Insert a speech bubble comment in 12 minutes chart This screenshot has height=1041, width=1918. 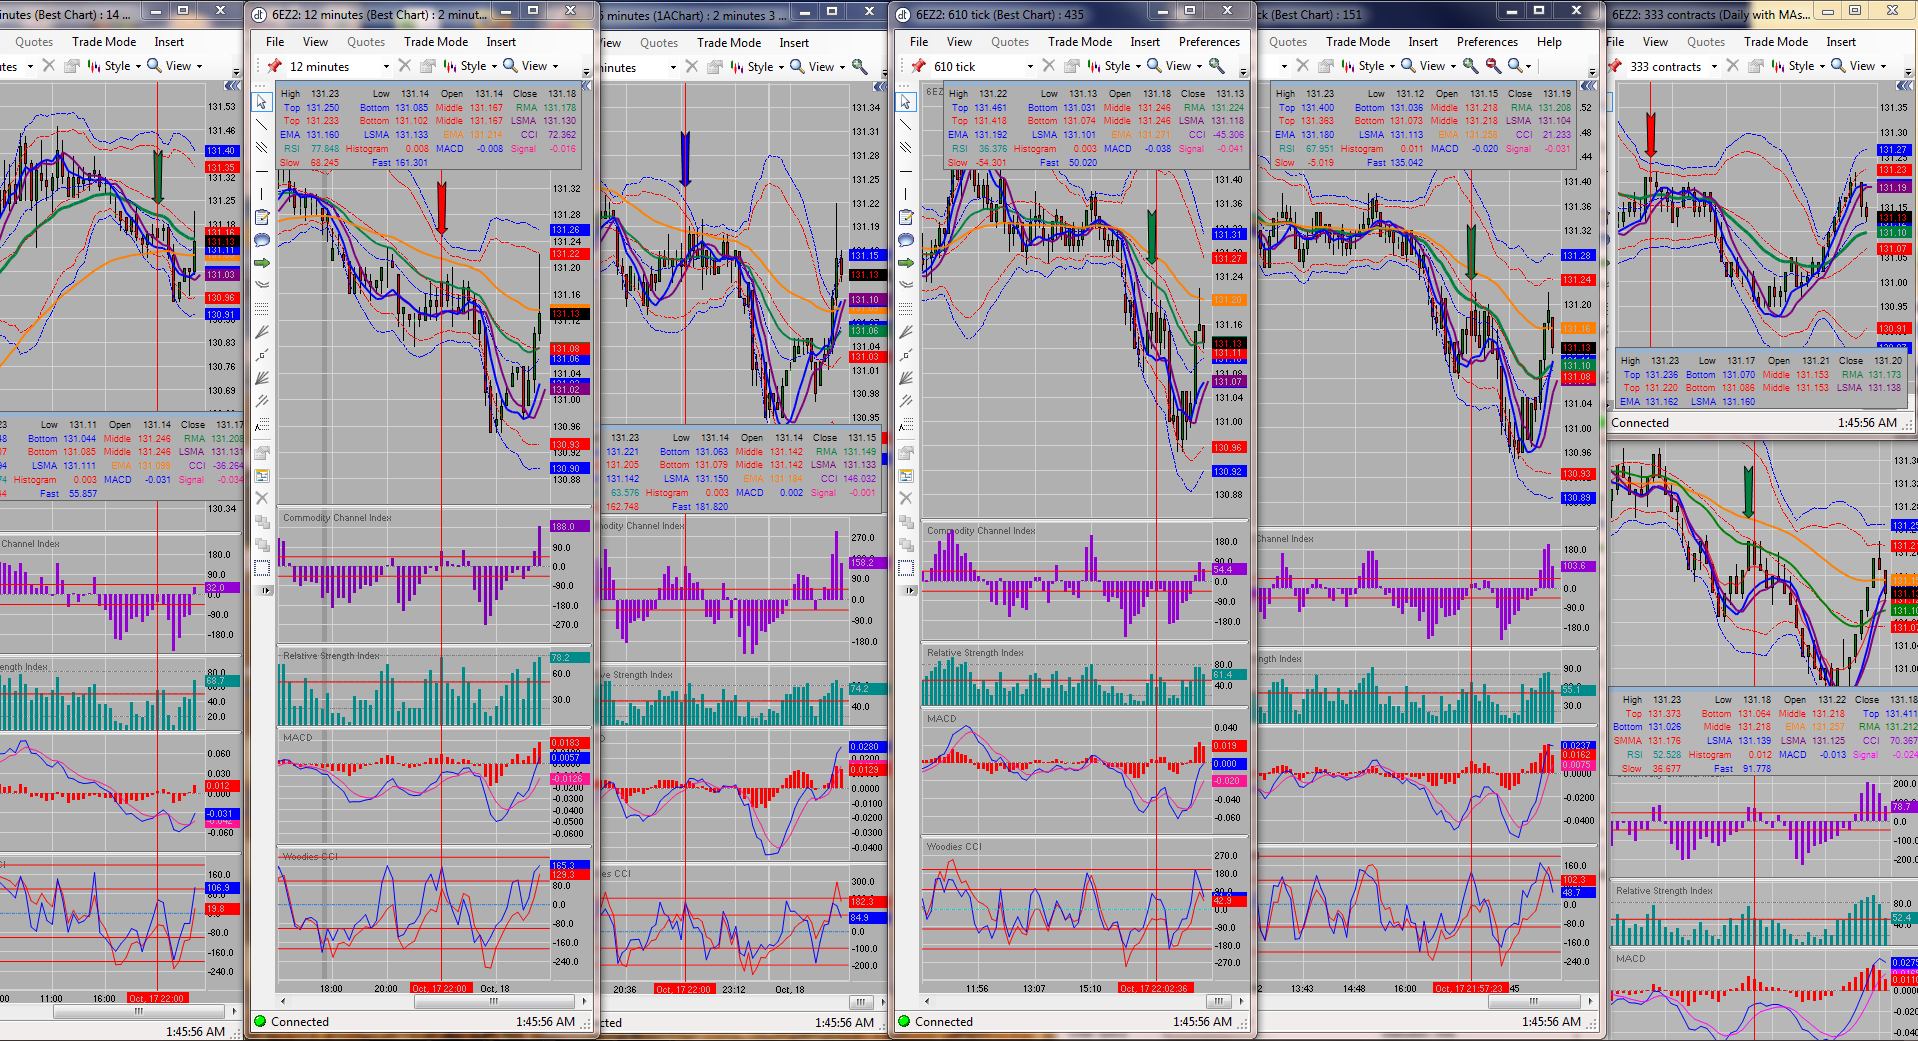[x=262, y=240]
